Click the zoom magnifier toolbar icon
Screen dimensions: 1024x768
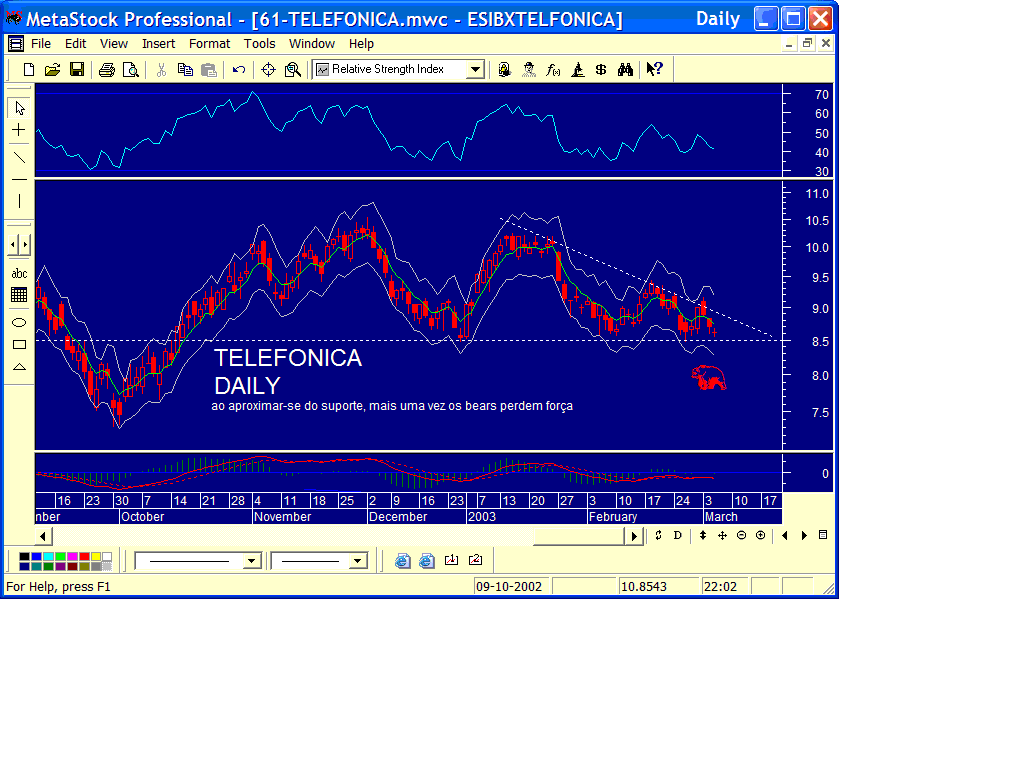[293, 69]
